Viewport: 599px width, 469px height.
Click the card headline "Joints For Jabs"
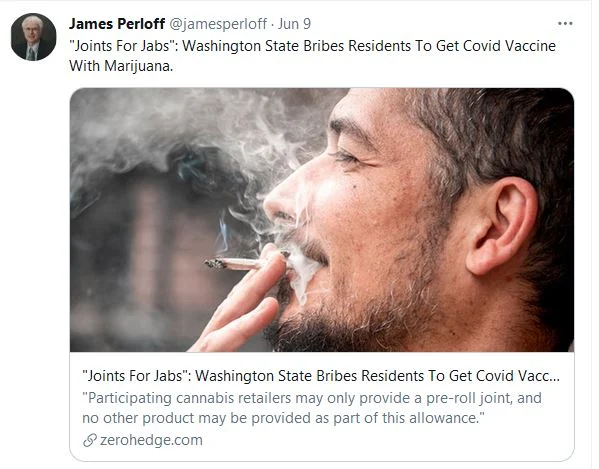point(321,376)
